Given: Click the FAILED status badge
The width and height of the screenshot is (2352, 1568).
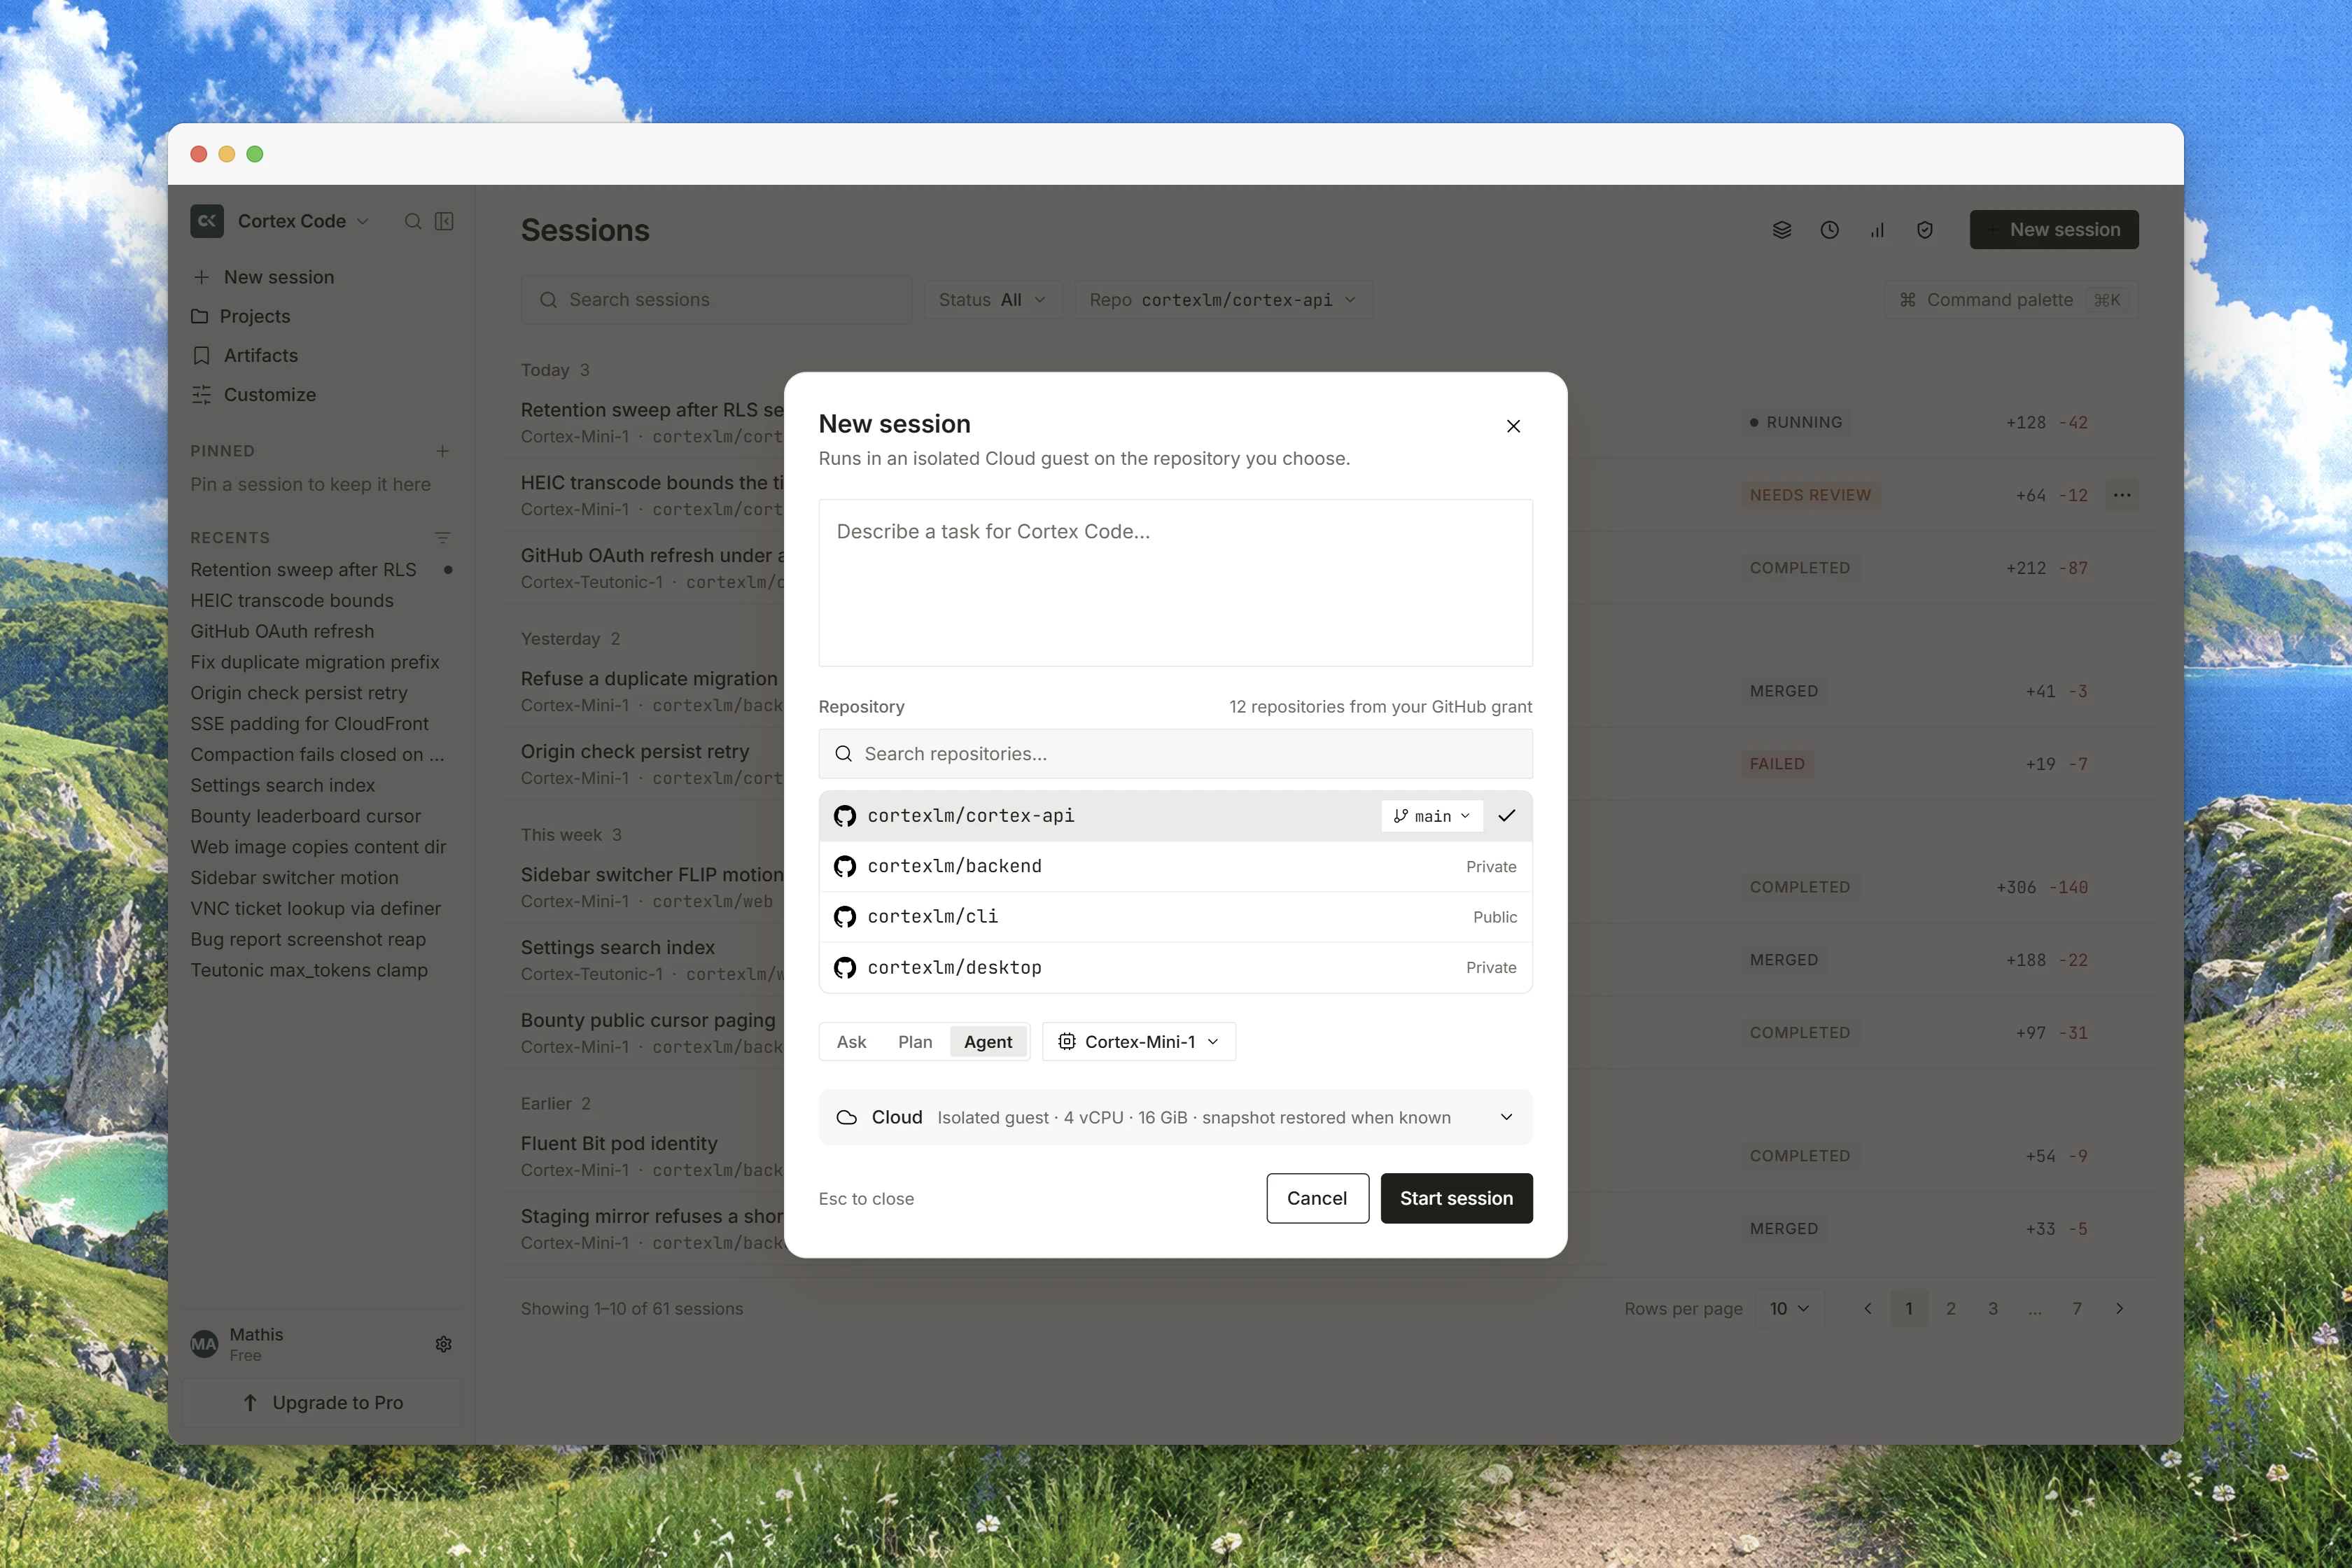Looking at the screenshot, I should pos(1777,764).
